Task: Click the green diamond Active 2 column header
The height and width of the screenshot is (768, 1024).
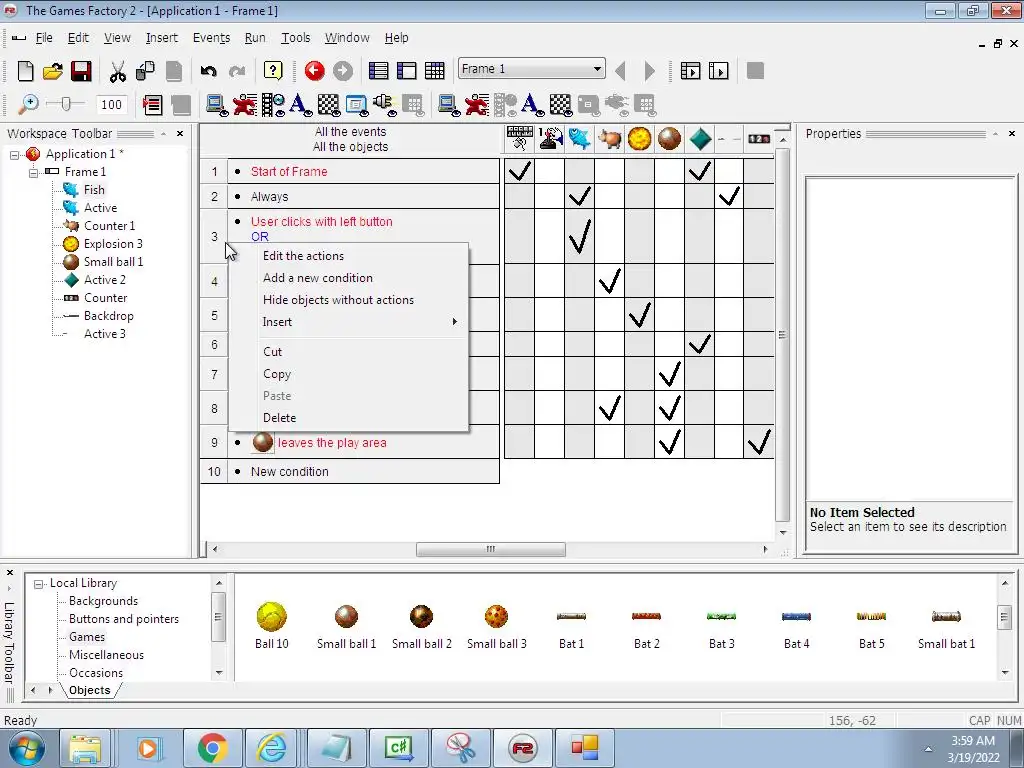Action: [x=699, y=138]
